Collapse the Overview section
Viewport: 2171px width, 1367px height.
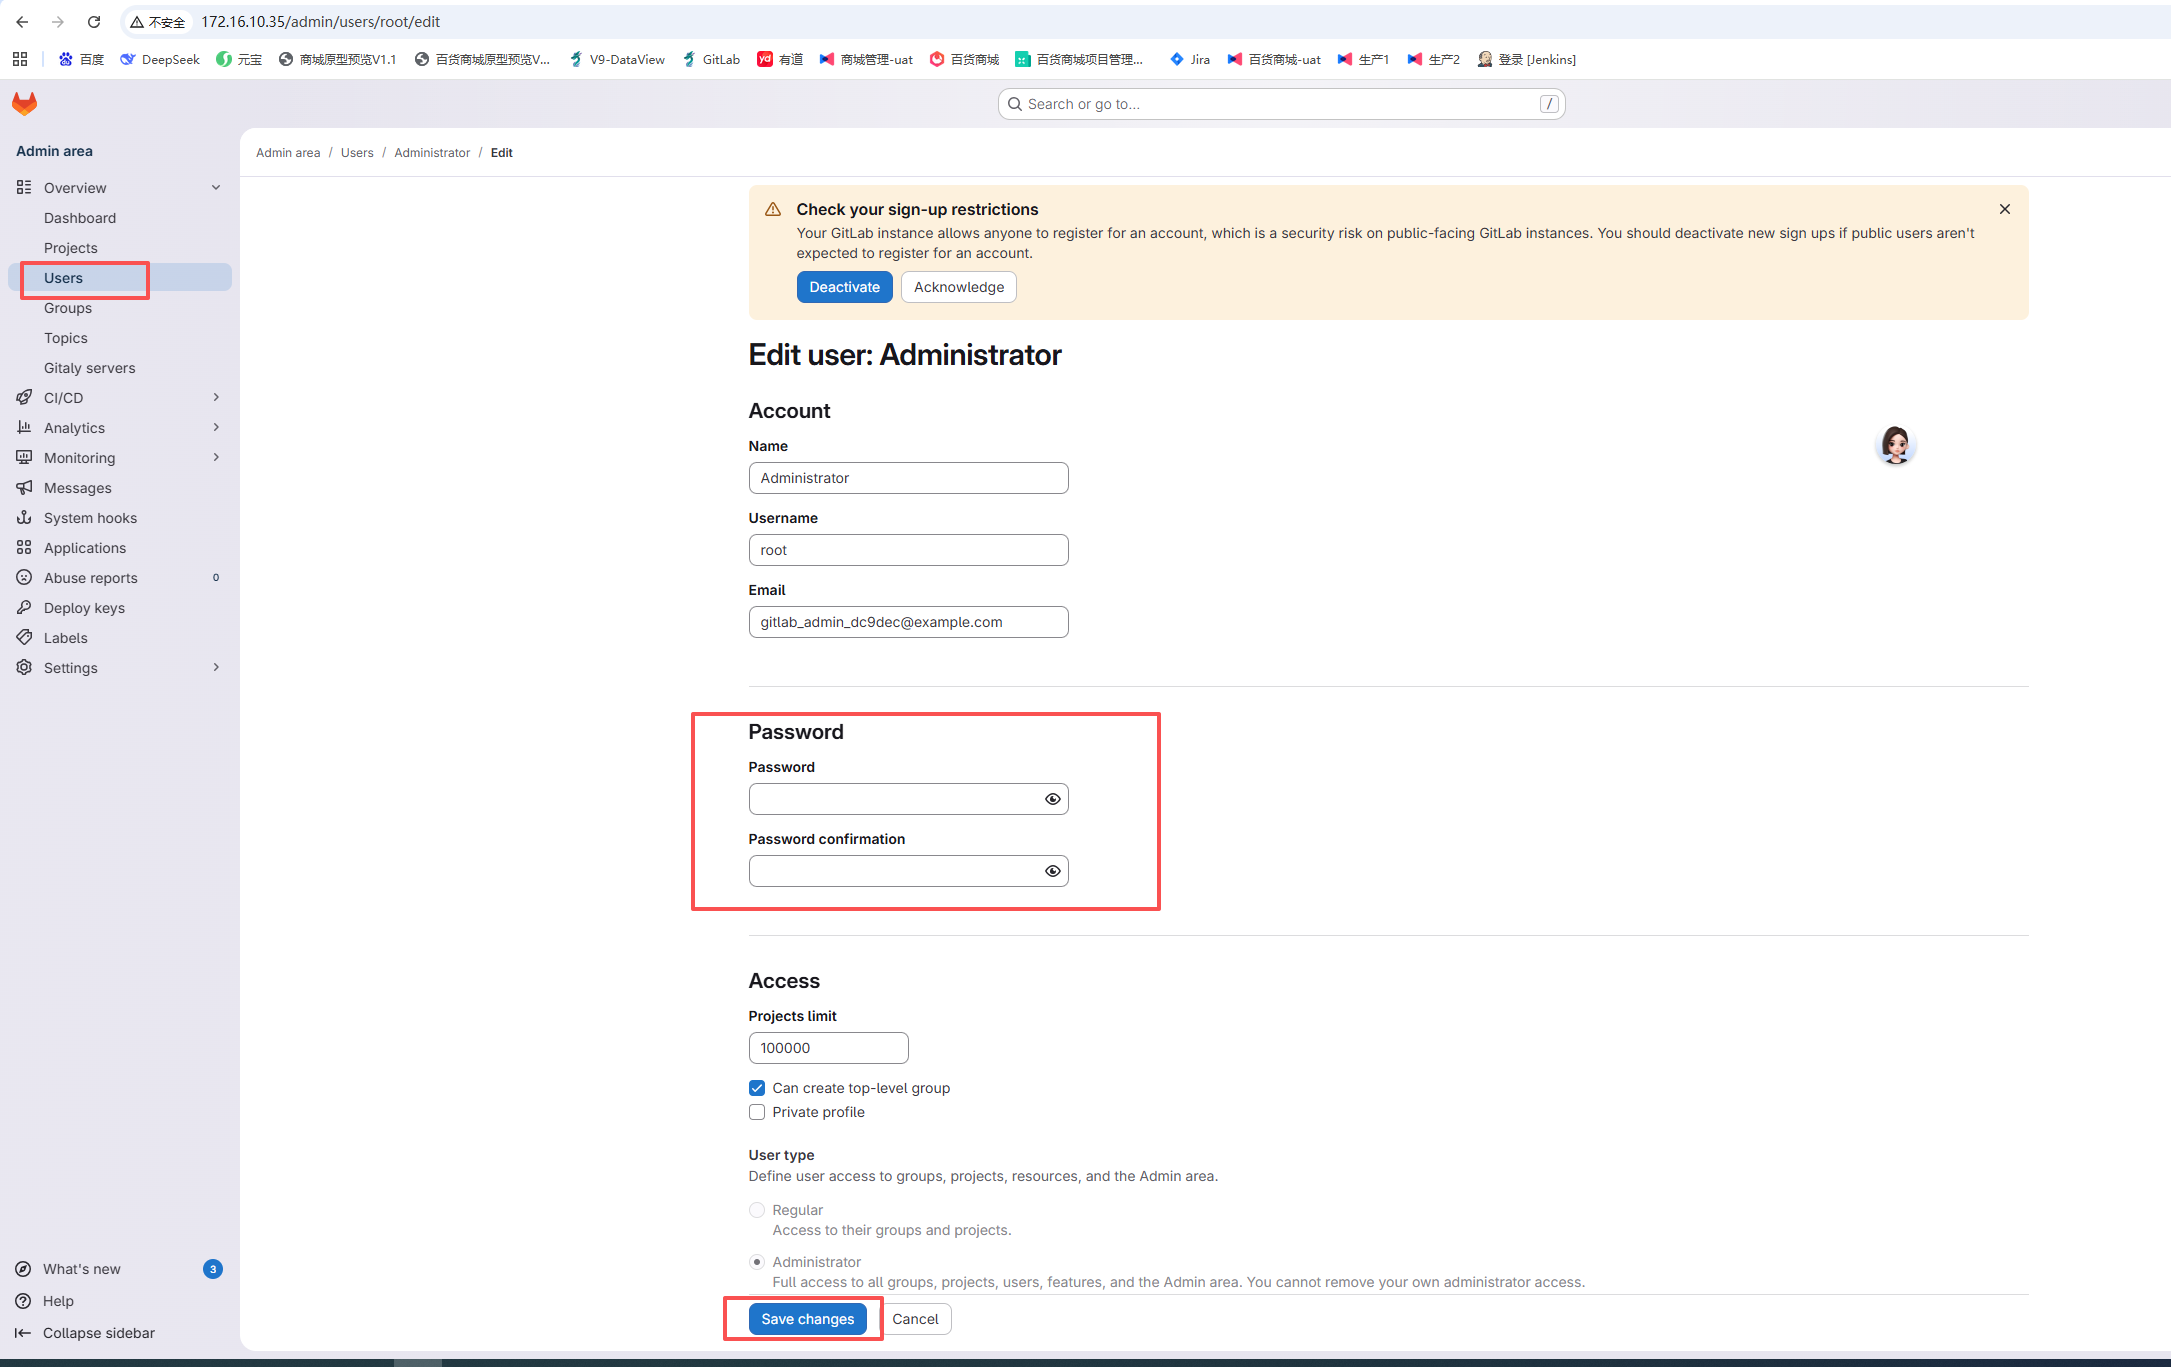tap(216, 188)
